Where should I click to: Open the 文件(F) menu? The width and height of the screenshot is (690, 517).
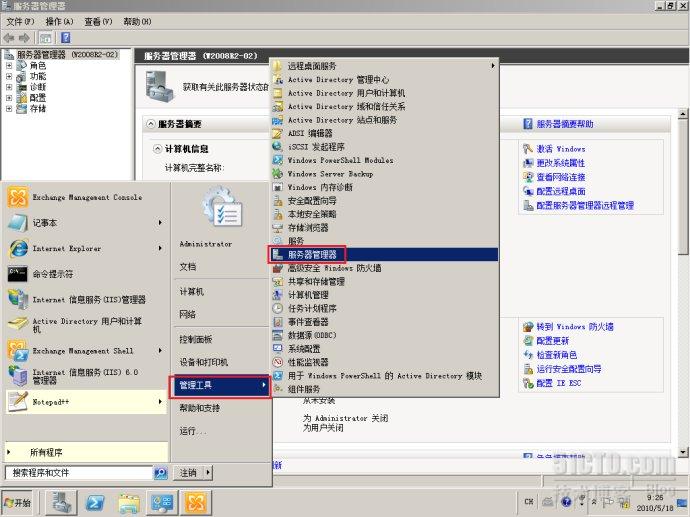tap(20, 22)
